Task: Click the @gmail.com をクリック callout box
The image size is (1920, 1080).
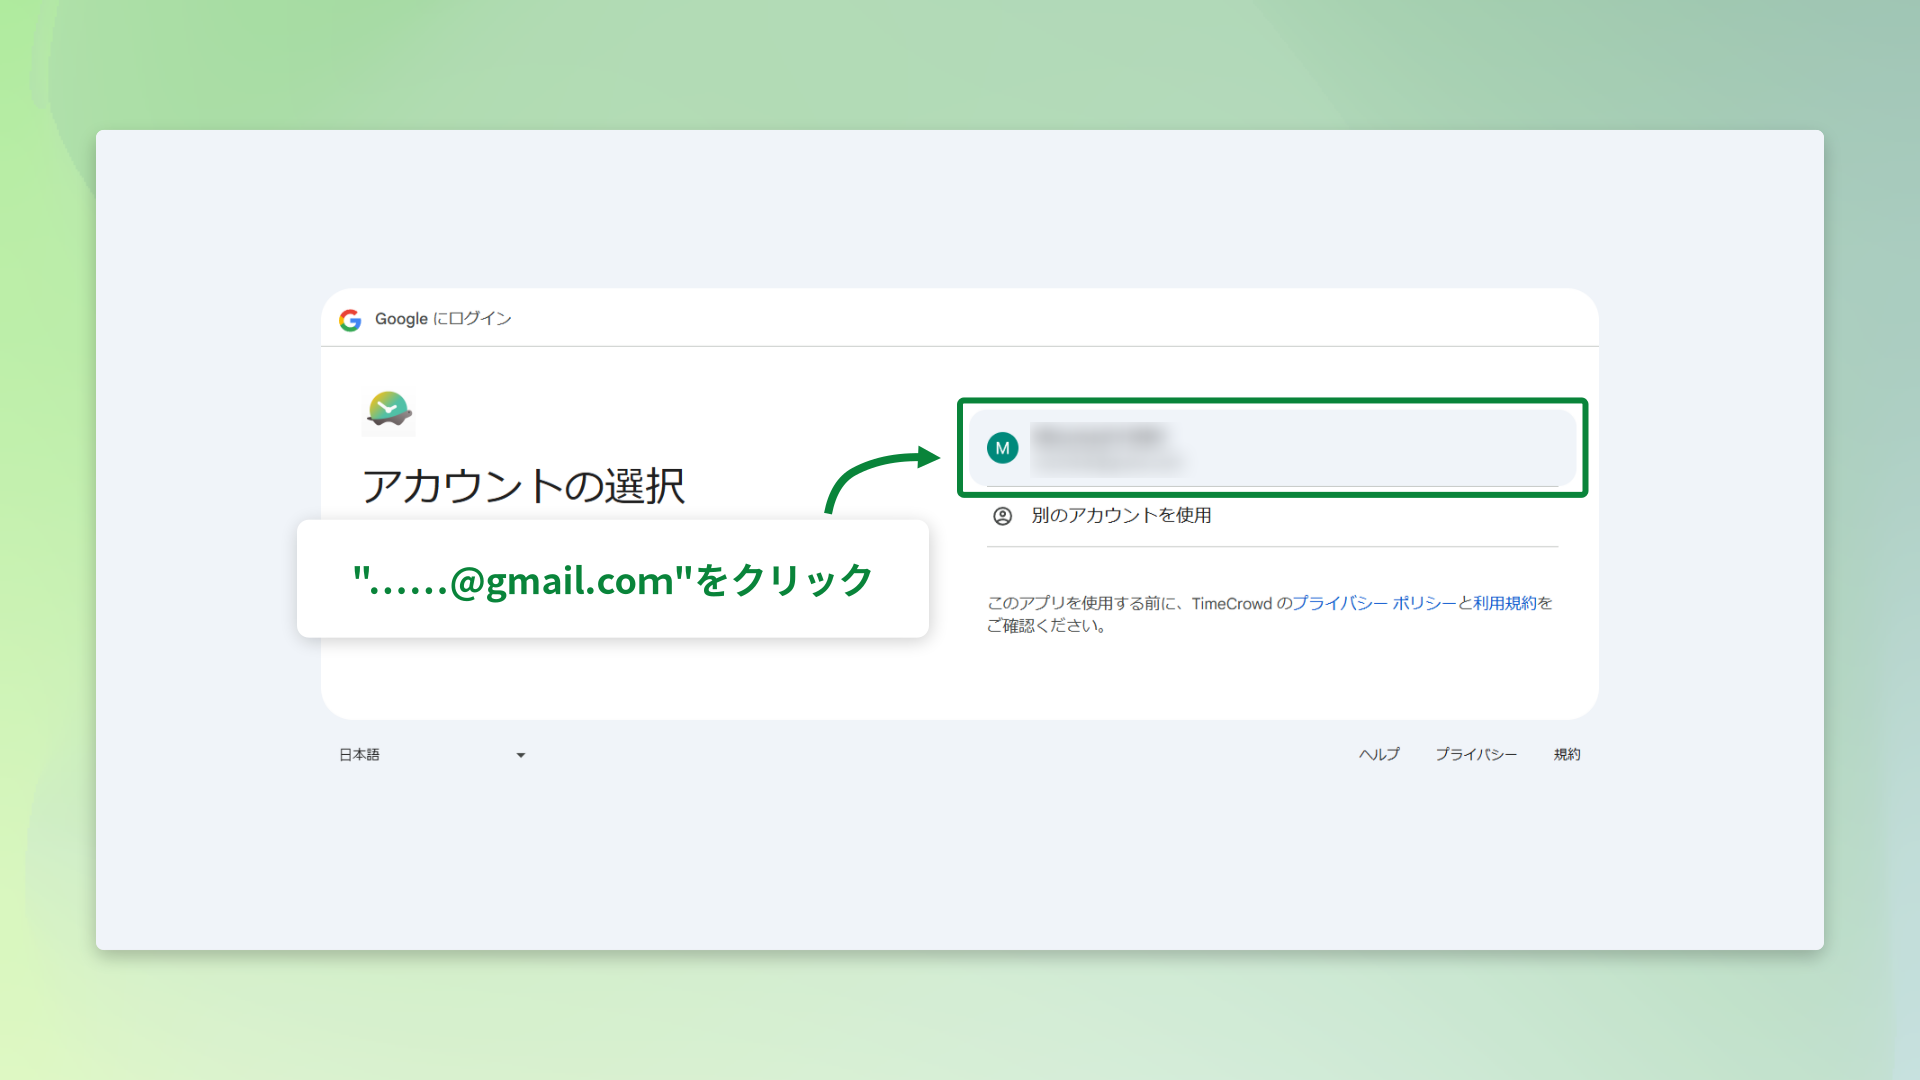Action: click(x=612, y=580)
